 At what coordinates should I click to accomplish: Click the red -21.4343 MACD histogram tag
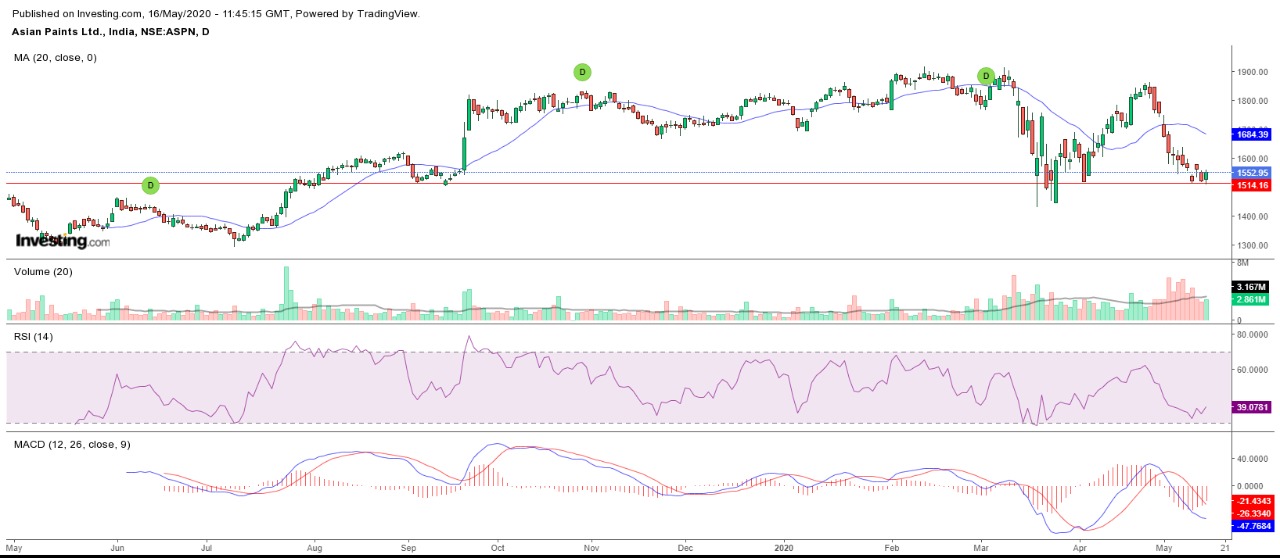click(x=1252, y=500)
